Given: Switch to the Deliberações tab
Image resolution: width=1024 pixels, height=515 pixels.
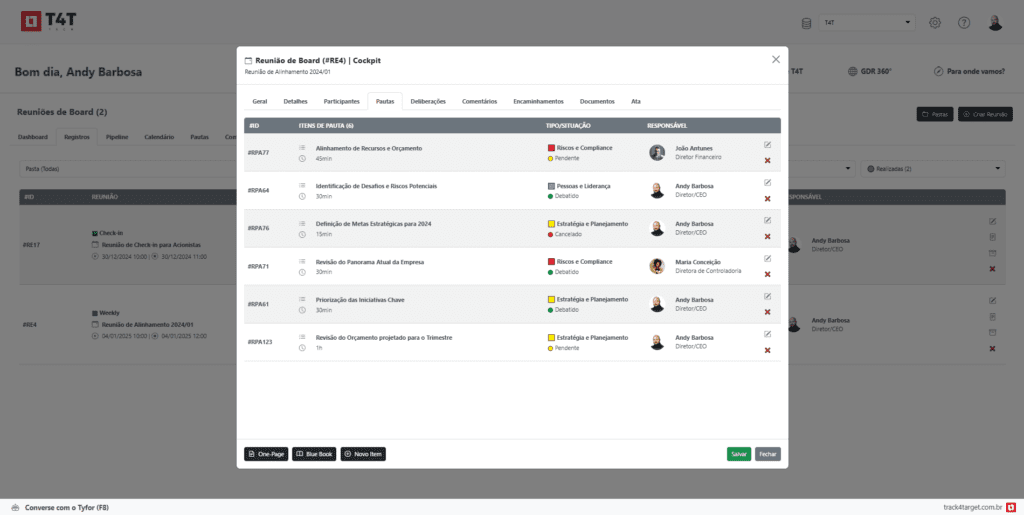Looking at the screenshot, I should [x=428, y=101].
